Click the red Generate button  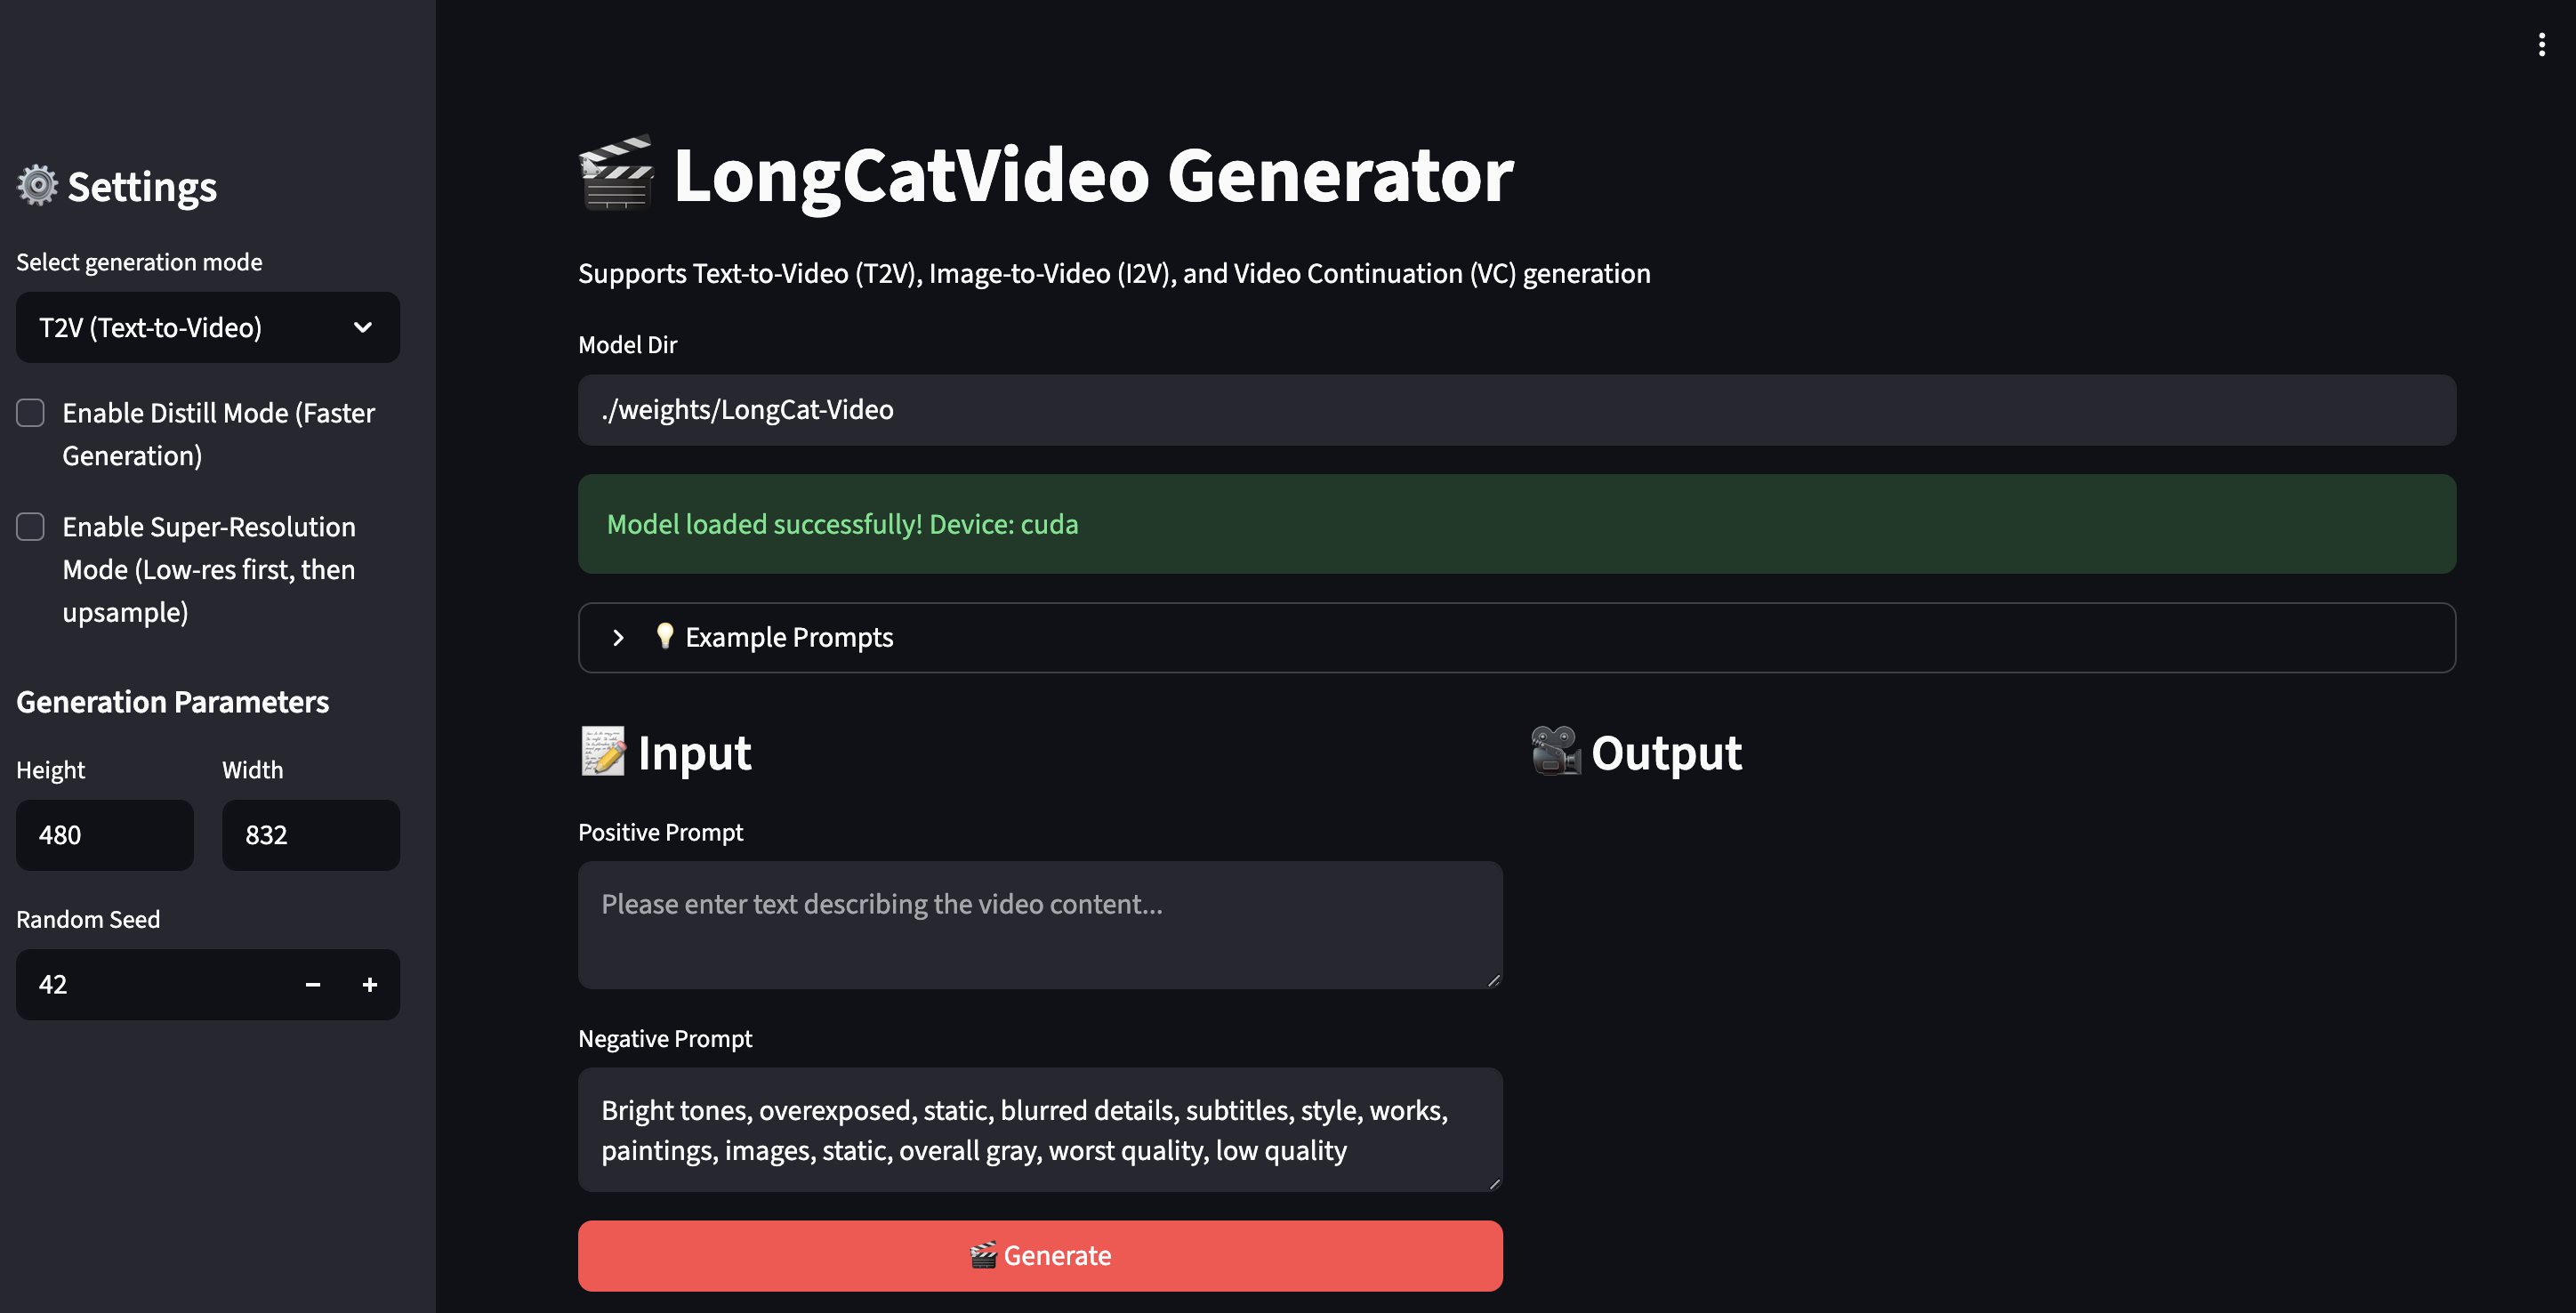pyautogui.click(x=1040, y=1255)
